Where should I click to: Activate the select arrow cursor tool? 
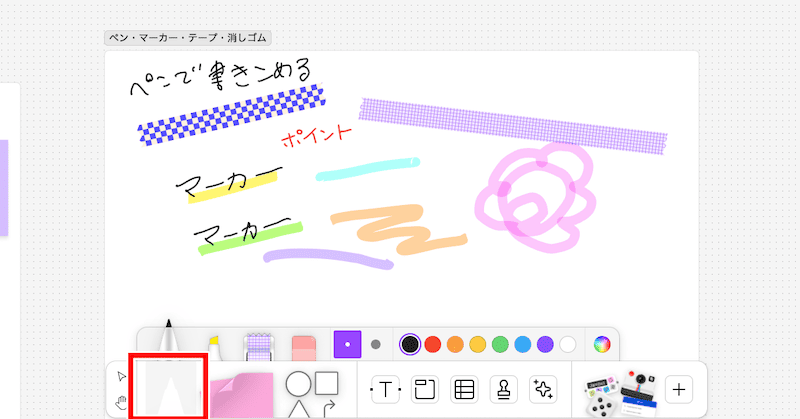click(122, 376)
